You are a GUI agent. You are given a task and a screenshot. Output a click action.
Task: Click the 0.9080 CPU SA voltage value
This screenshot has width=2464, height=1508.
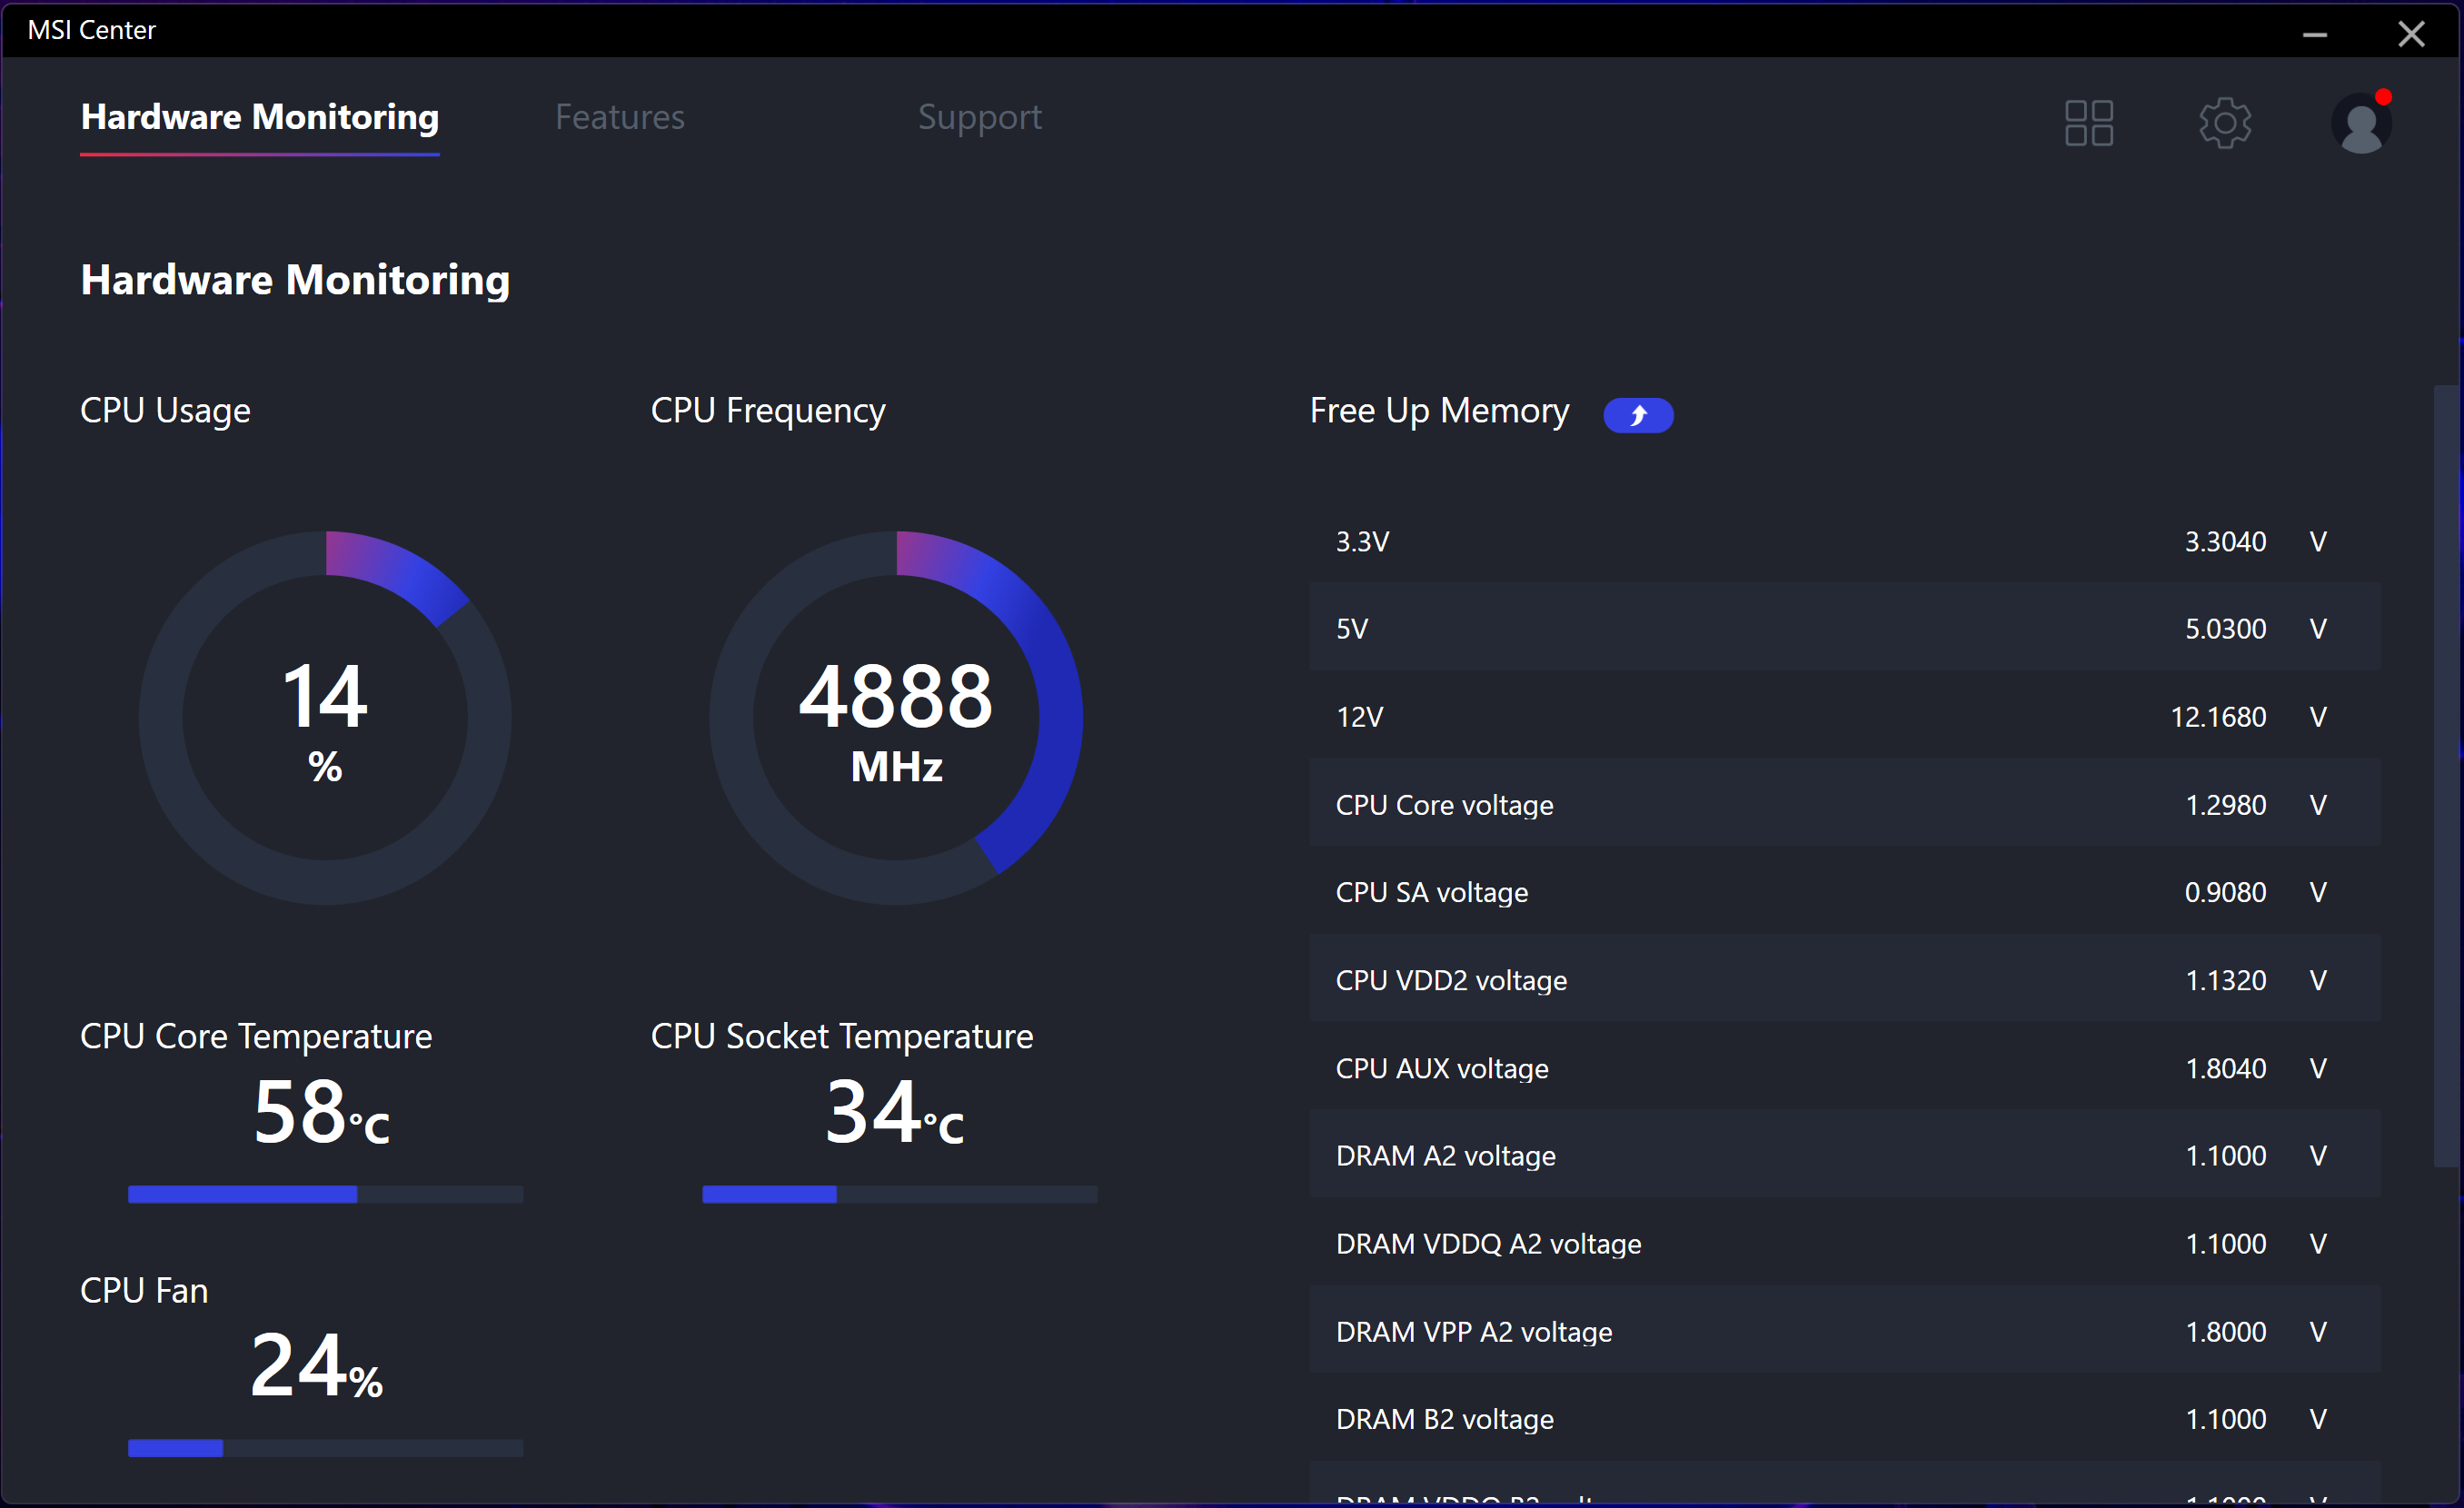(2225, 892)
